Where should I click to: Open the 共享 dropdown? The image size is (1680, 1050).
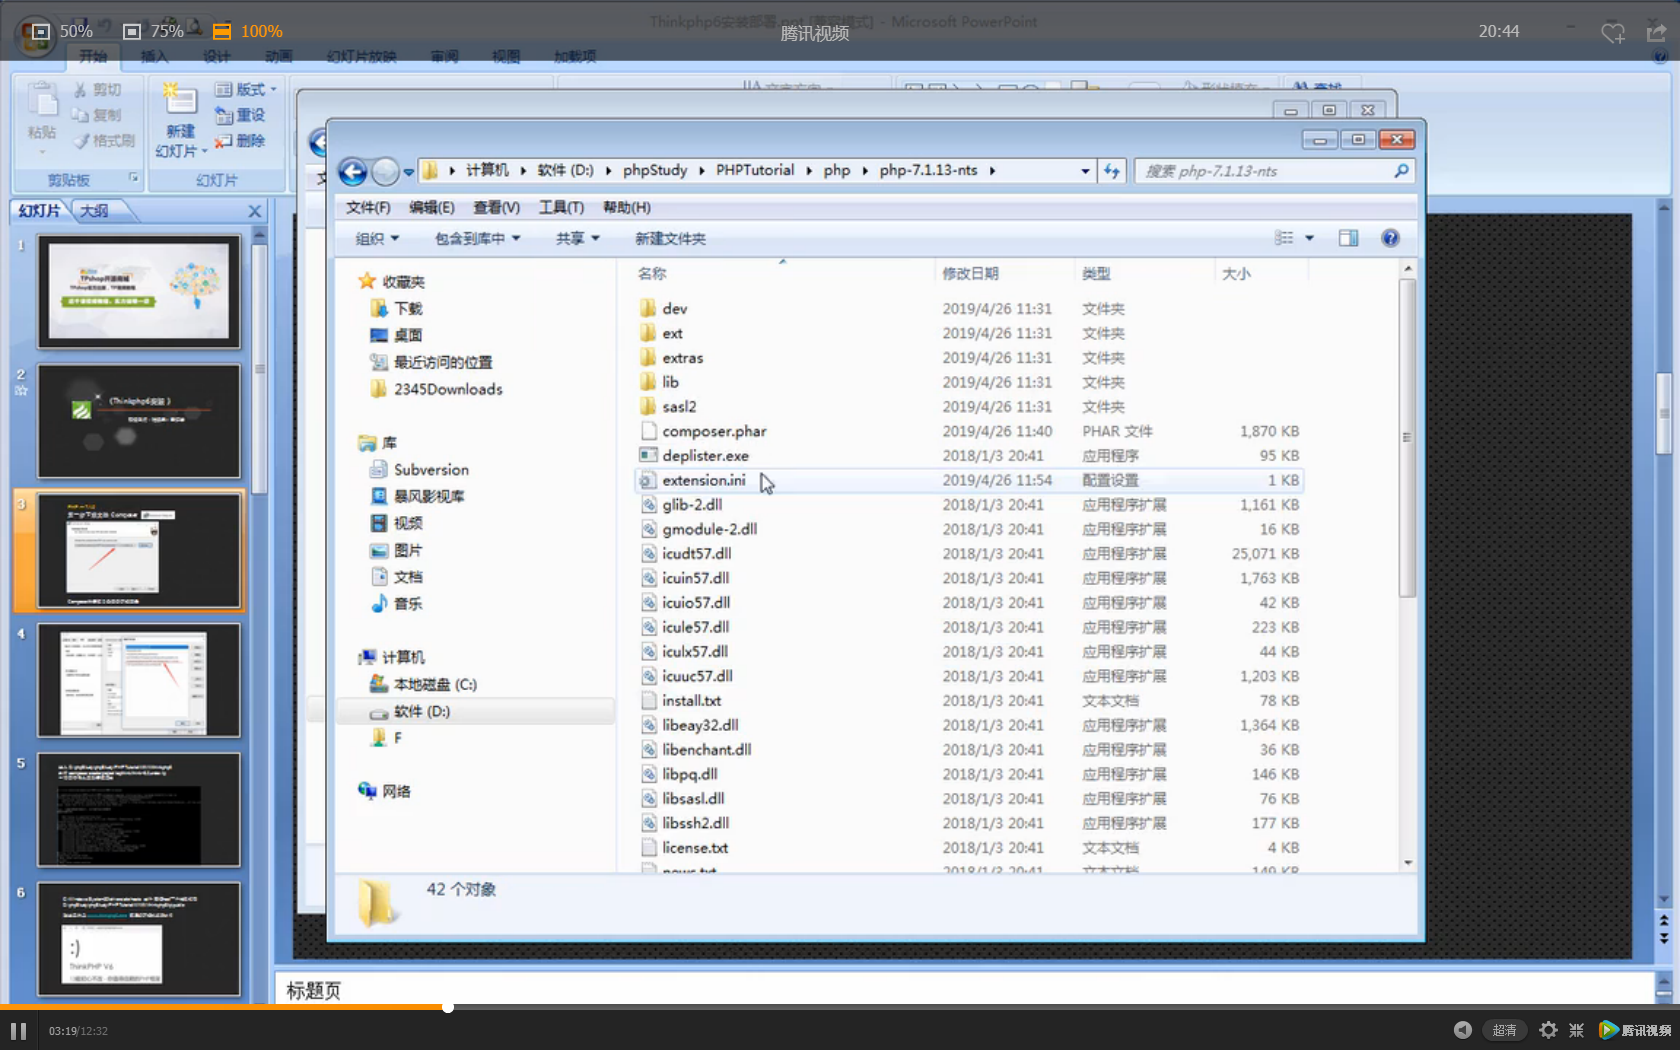tap(577, 238)
